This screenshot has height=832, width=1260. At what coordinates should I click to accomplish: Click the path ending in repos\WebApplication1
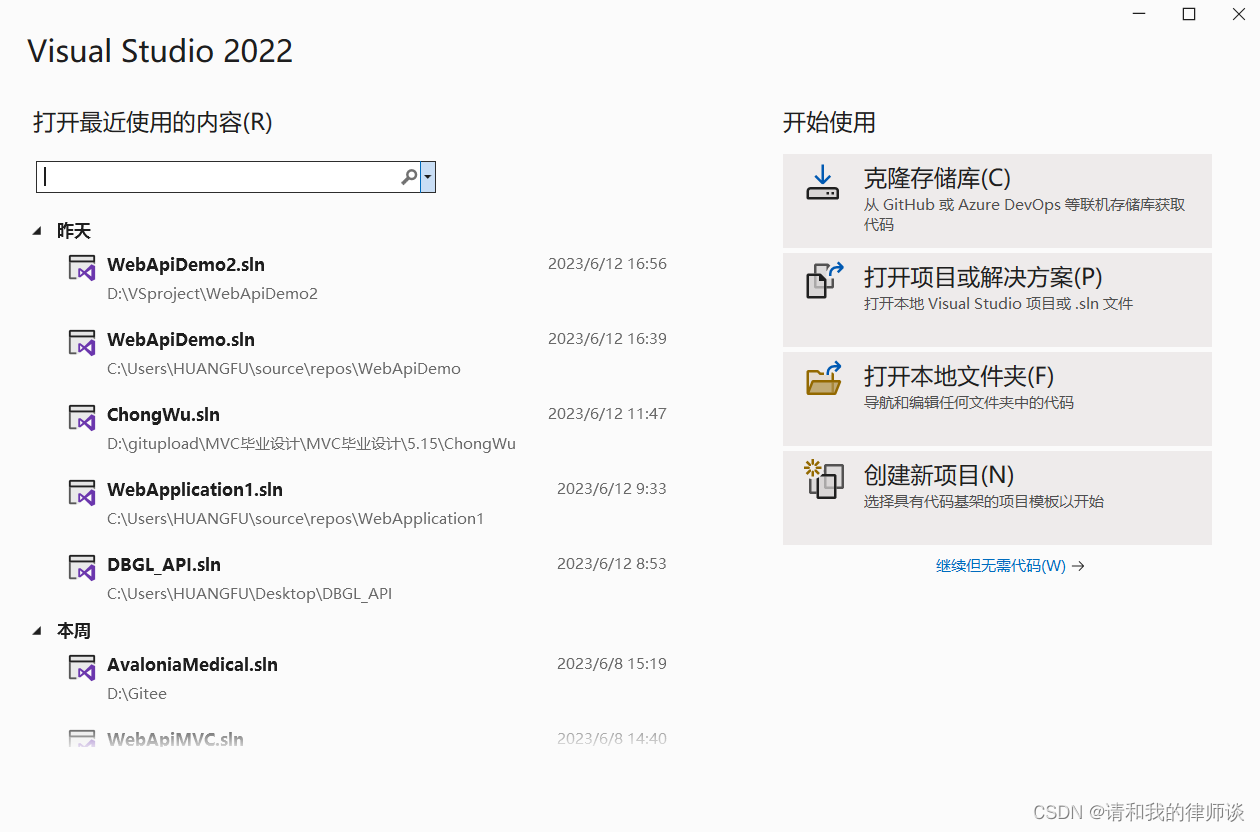[x=295, y=519]
